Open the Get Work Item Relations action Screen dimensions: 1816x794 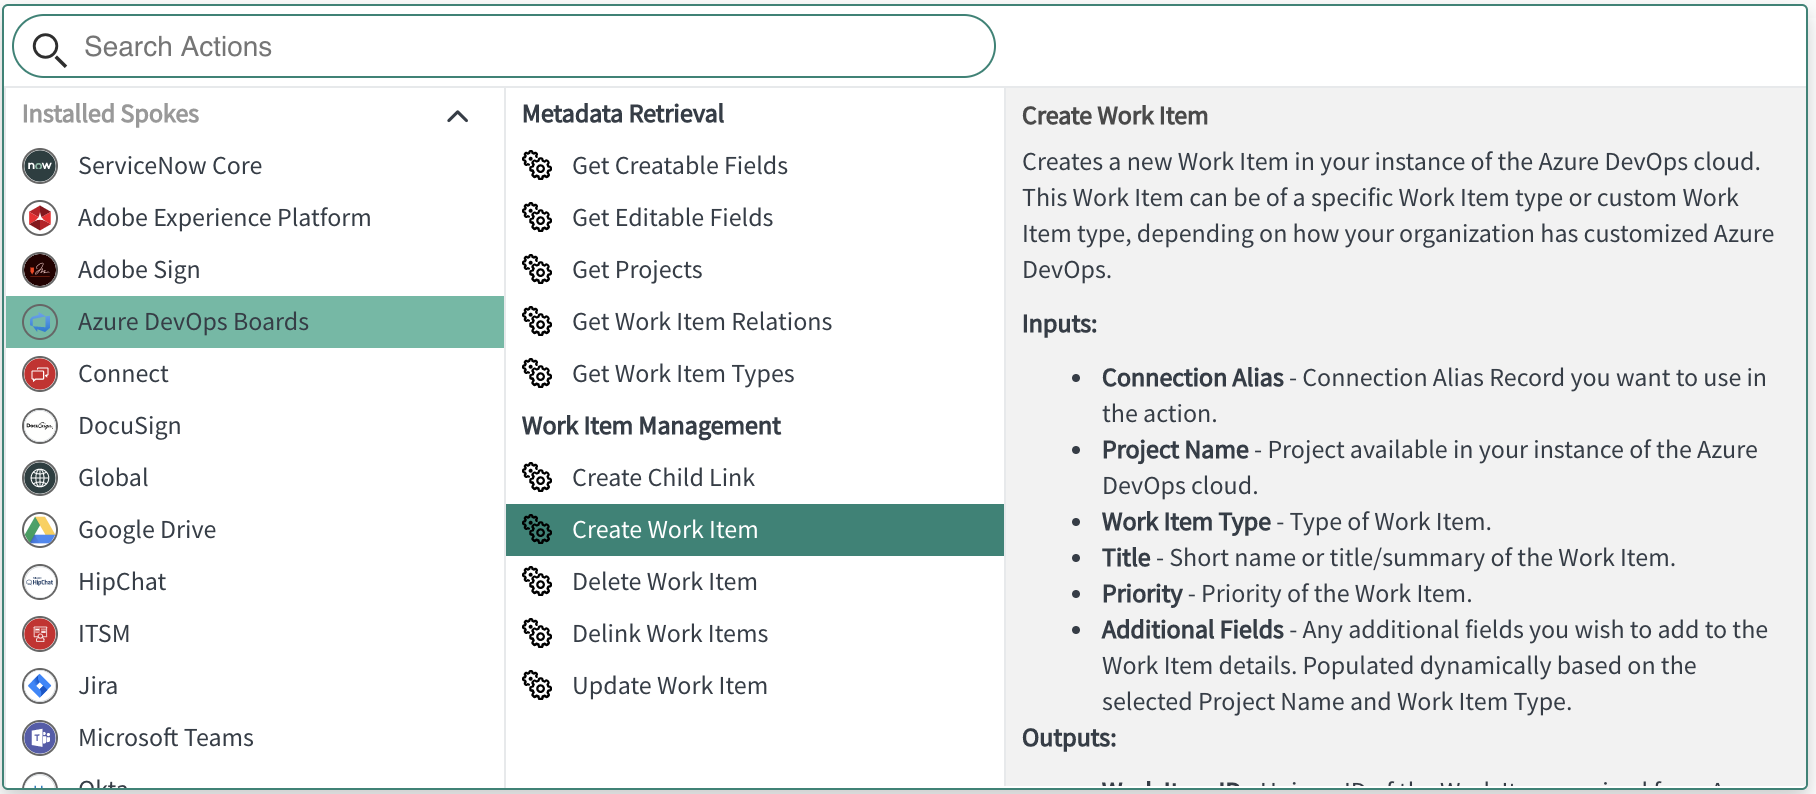click(x=701, y=322)
